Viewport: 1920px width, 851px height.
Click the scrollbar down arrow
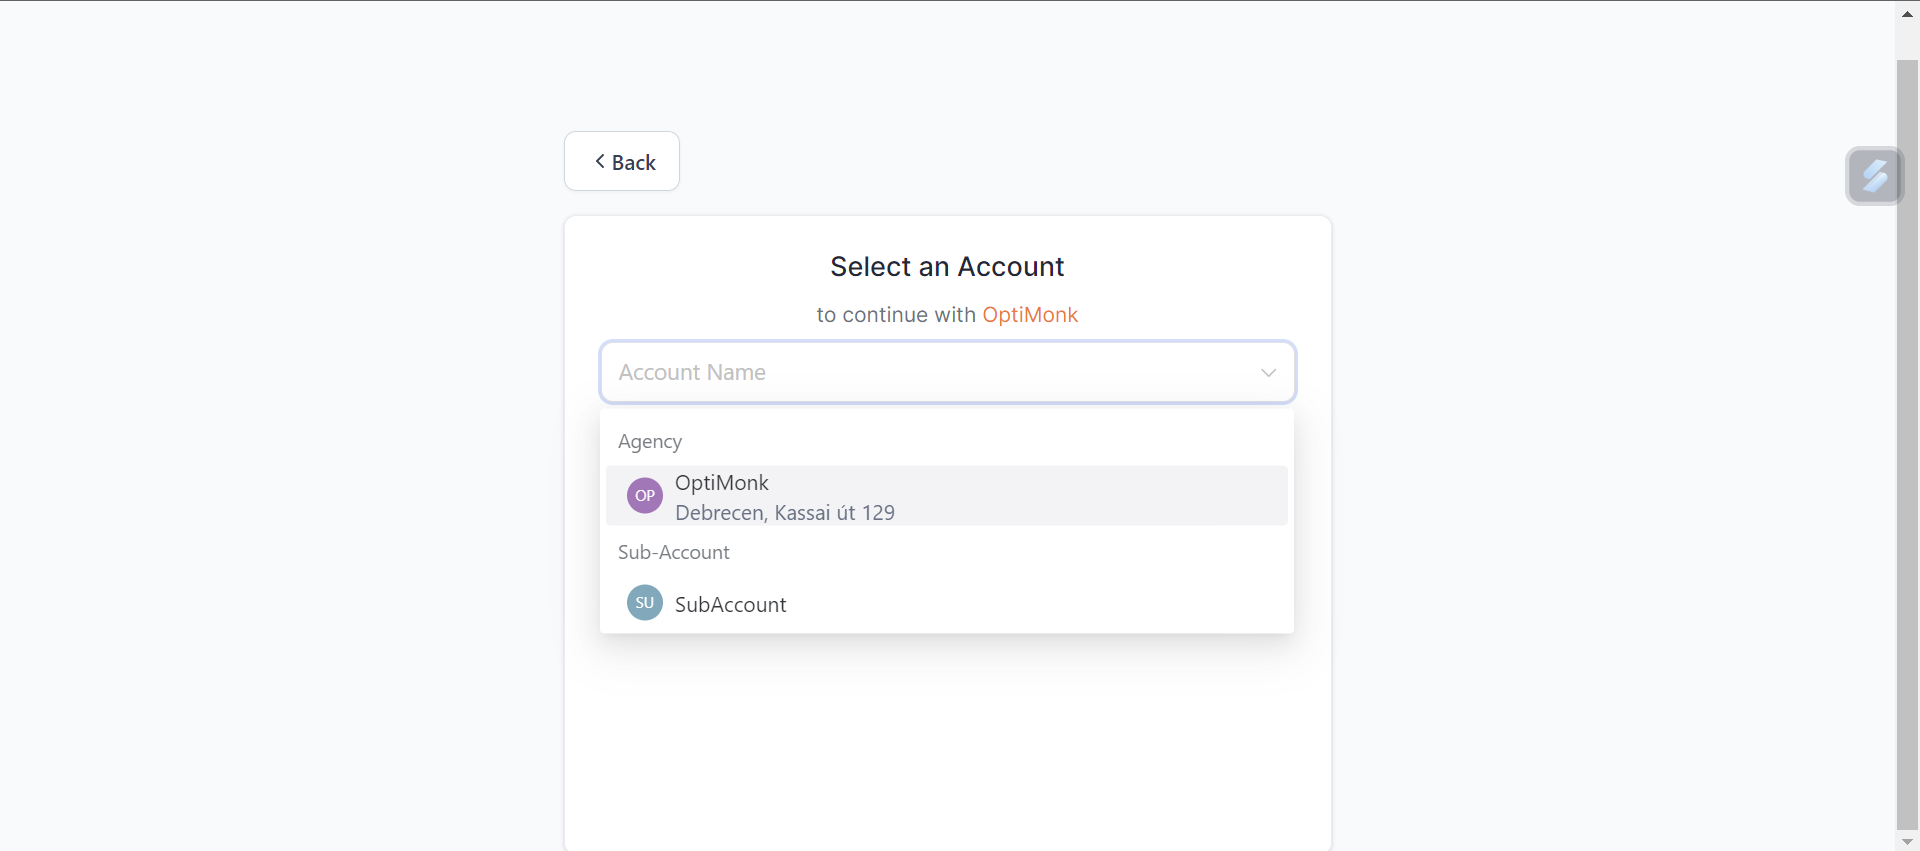[1907, 842]
